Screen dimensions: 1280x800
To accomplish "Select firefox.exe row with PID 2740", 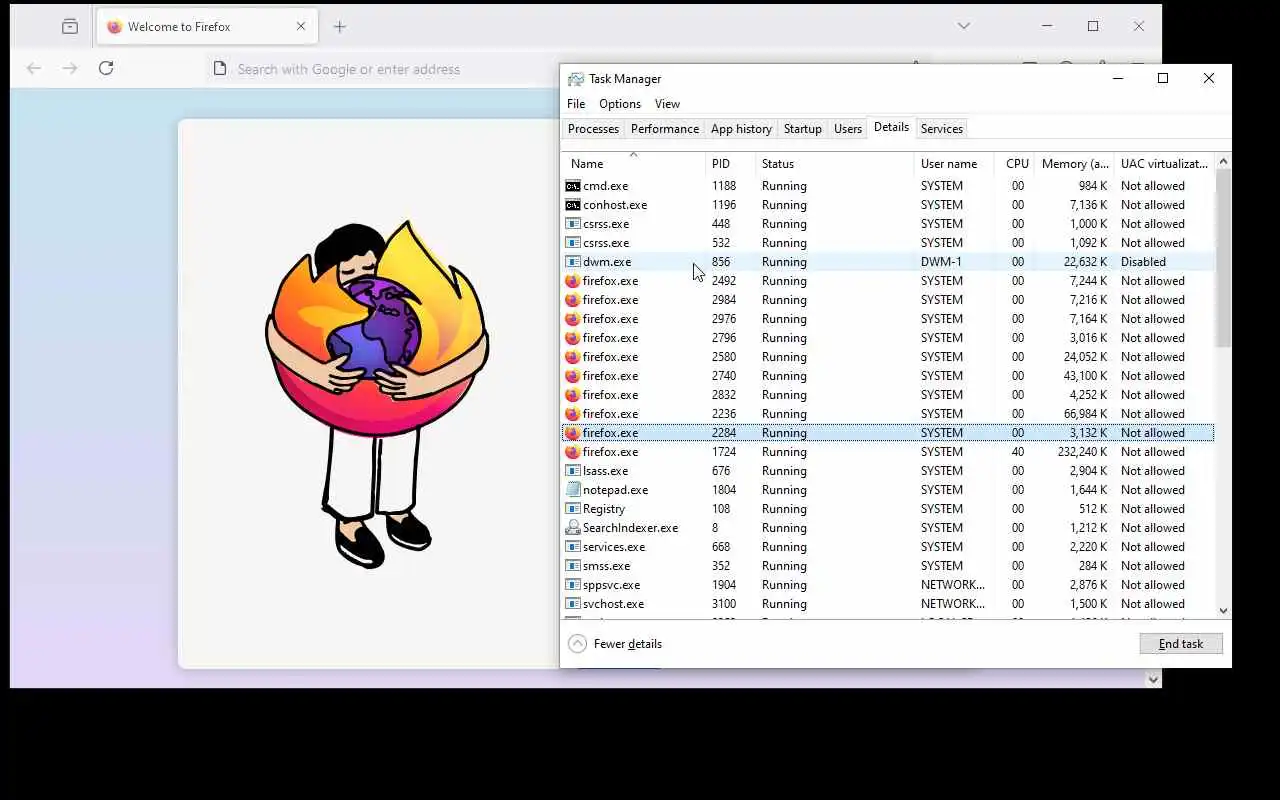I will [888, 376].
